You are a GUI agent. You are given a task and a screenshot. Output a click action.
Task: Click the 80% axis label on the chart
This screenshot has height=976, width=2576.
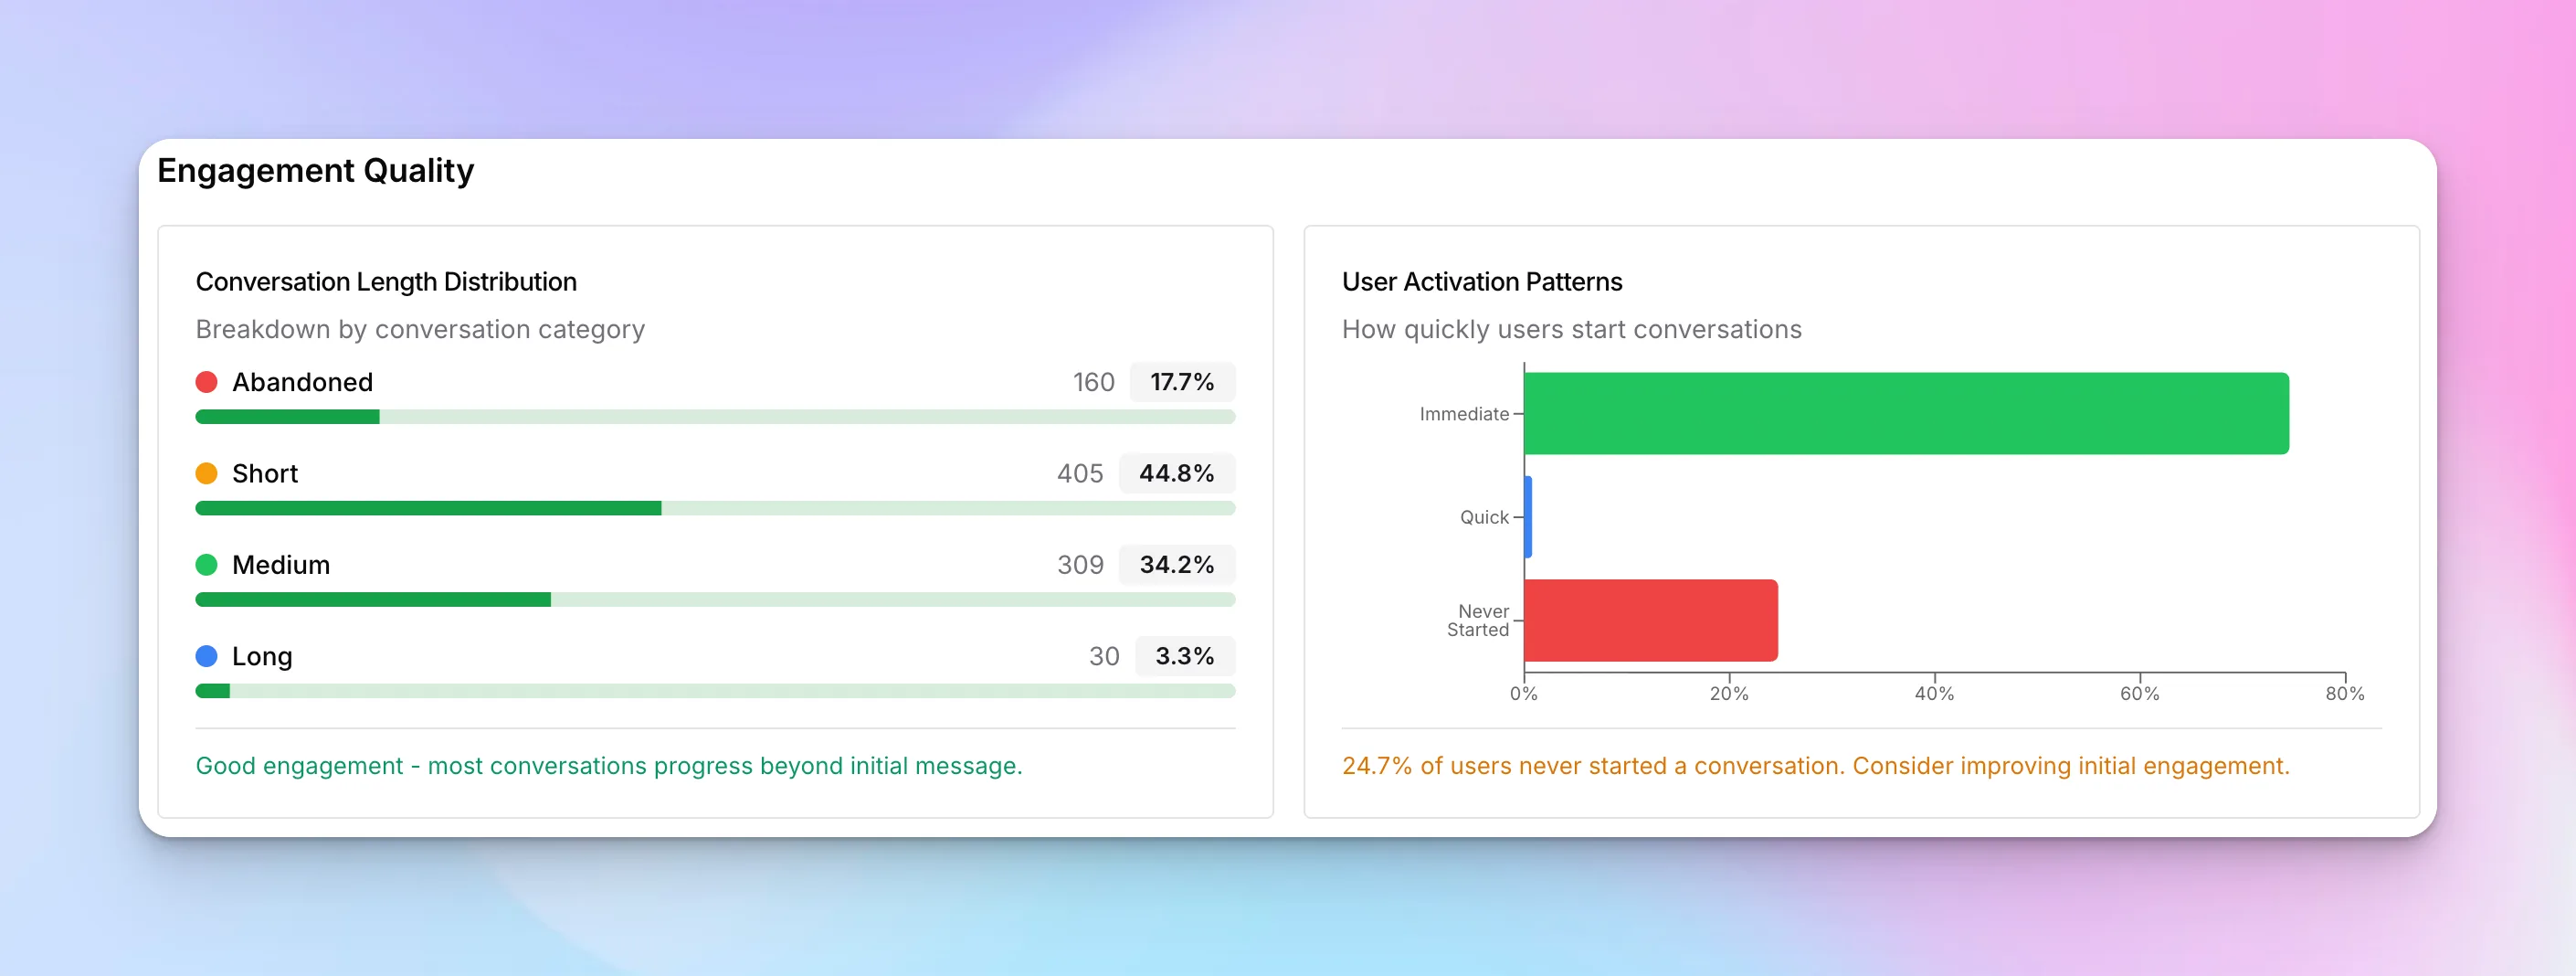[x=2343, y=692]
